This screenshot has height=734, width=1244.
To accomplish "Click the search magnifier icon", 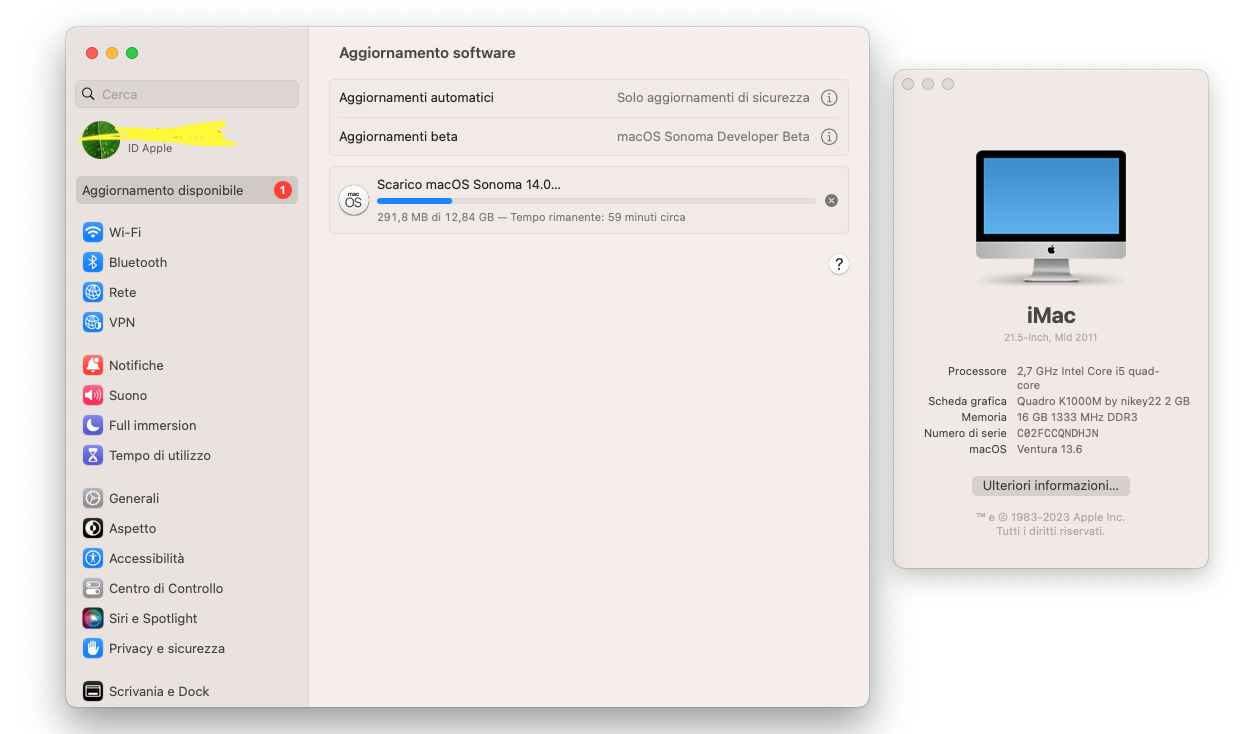I will 89,94.
